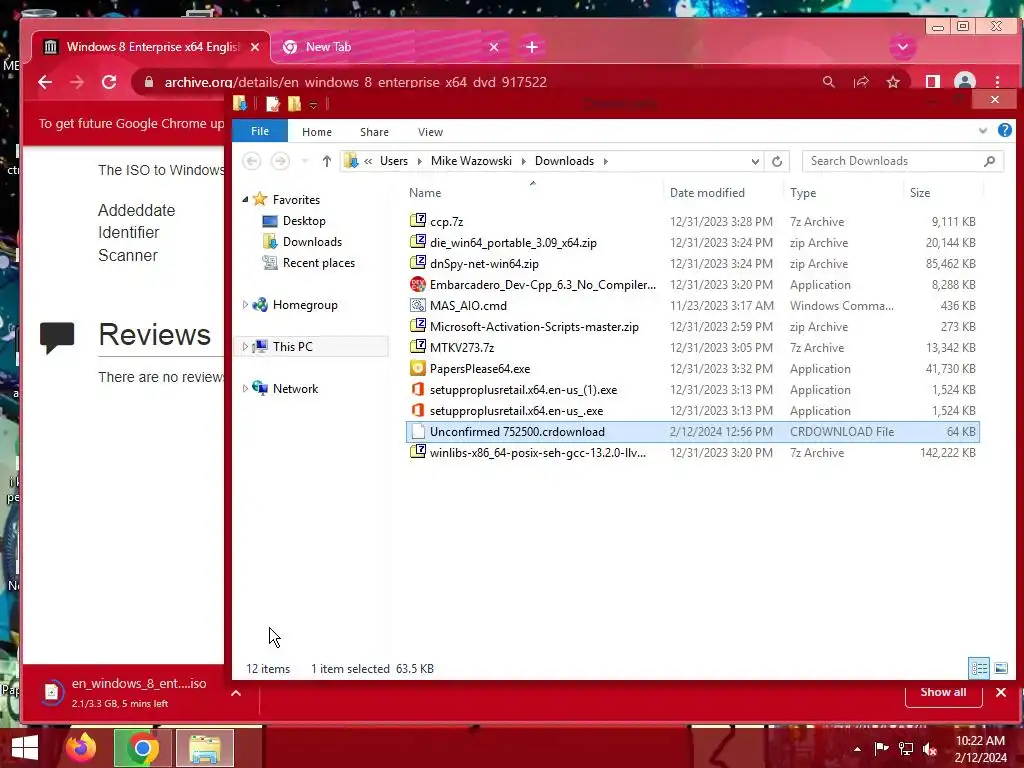
Task: Switch to Windows 8 Enterprise x64 tab
Action: 150,47
